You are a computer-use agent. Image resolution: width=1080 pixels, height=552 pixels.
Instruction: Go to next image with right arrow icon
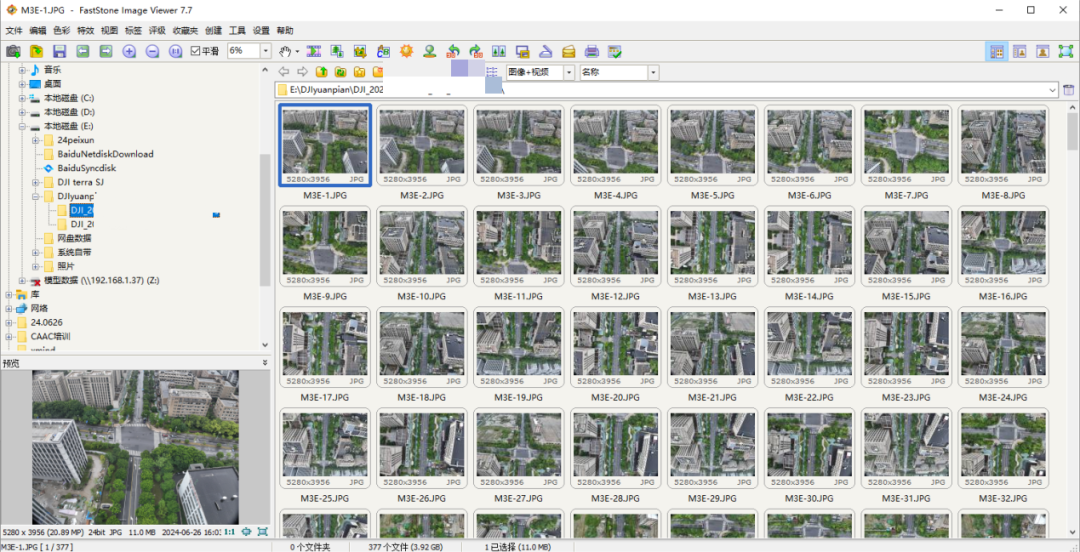[x=106, y=51]
